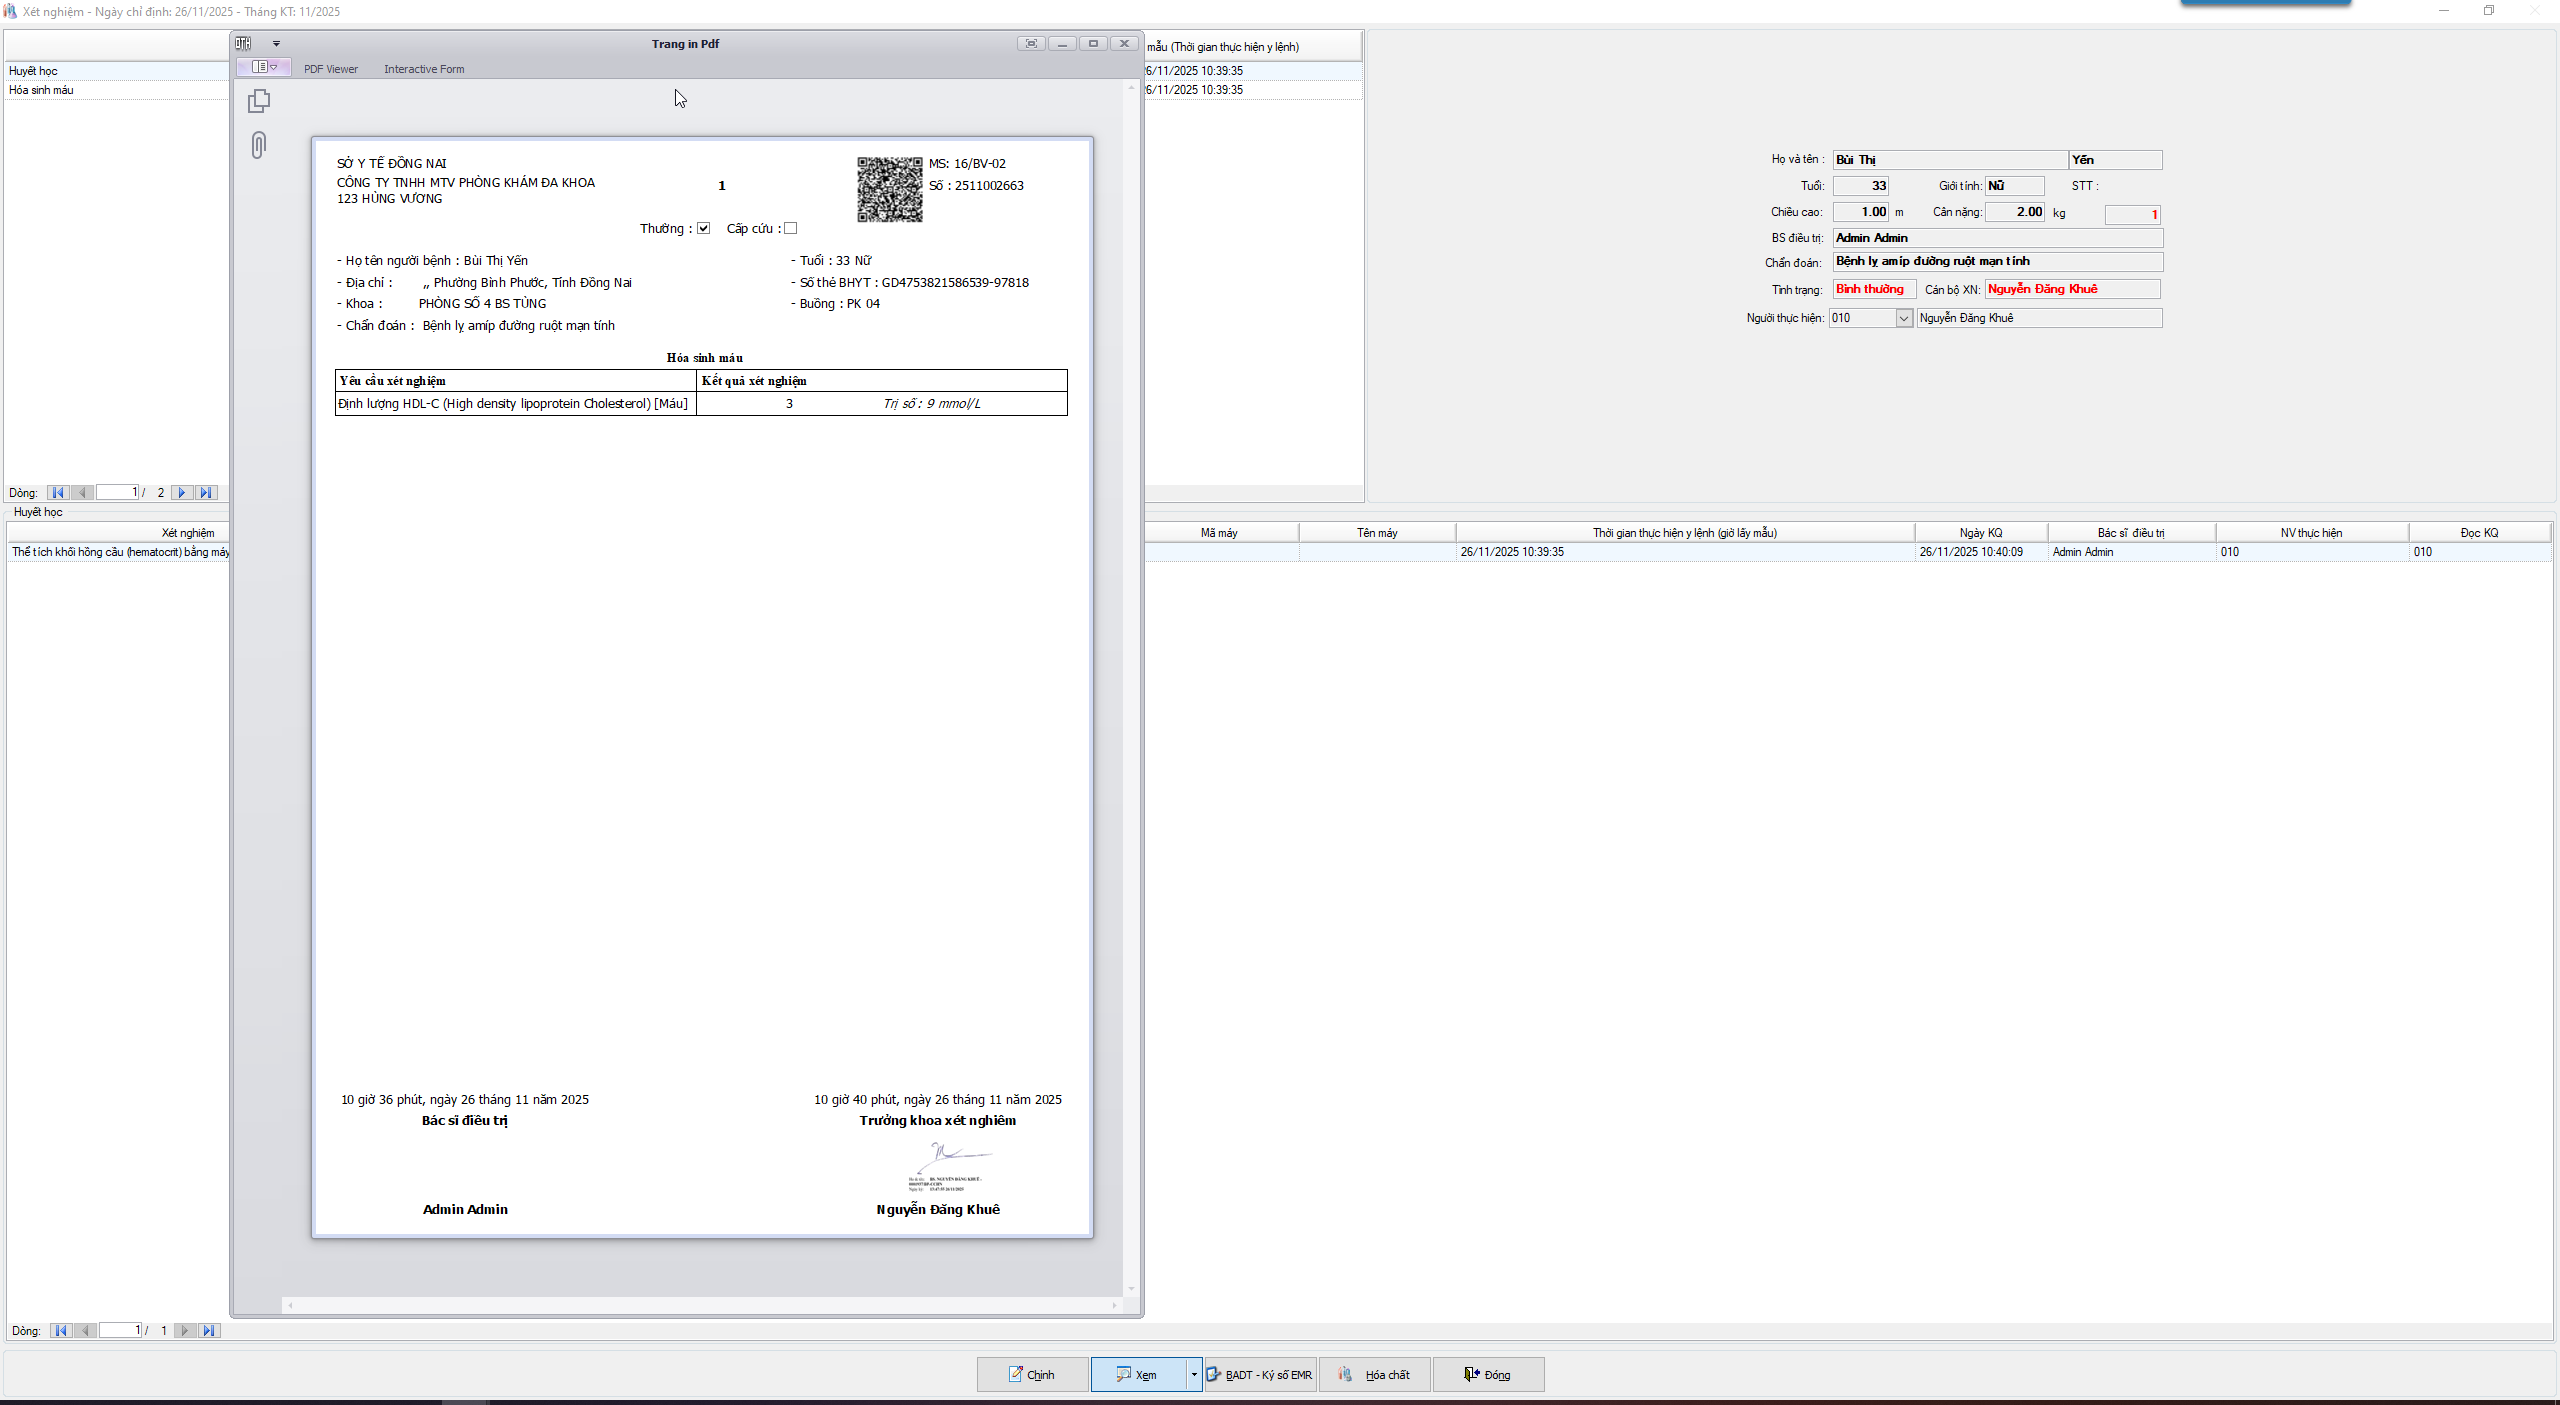The height and width of the screenshot is (1405, 2560).
Task: Click PDF viewer vertical scrollbar down arrow
Action: (1131, 1289)
